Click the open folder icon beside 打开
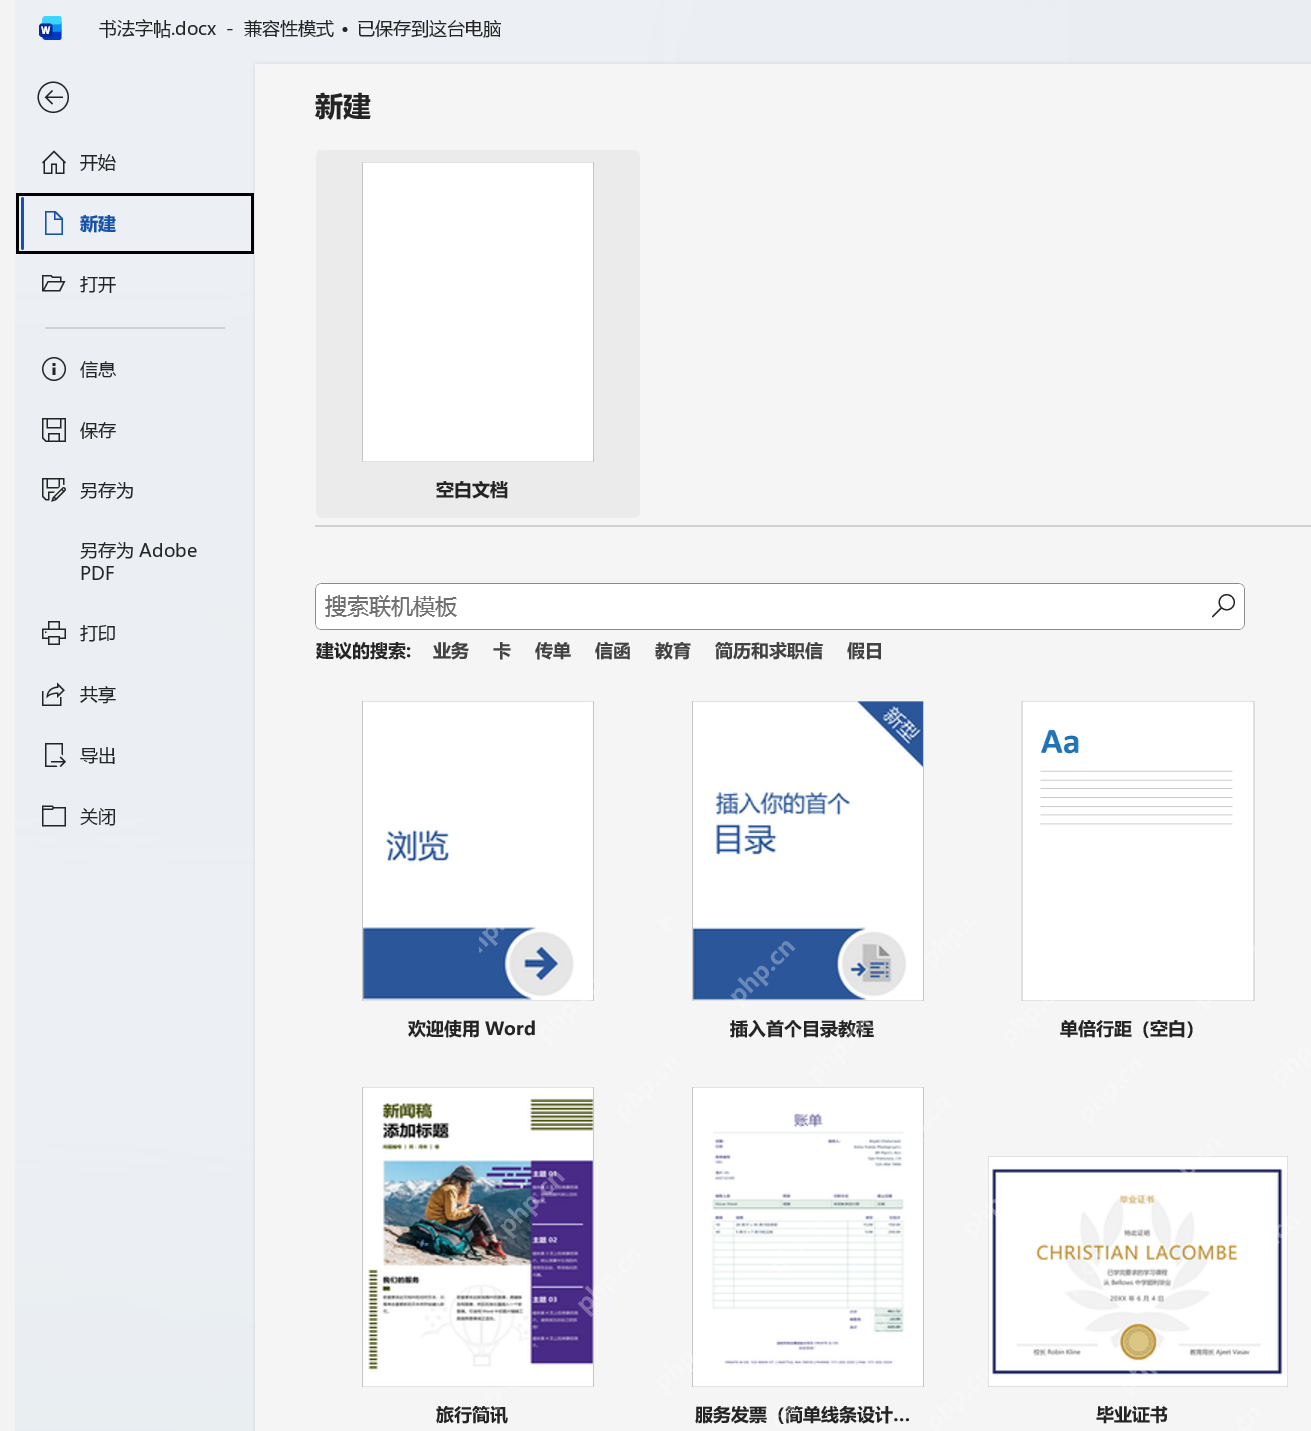This screenshot has width=1311, height=1431. tap(54, 284)
